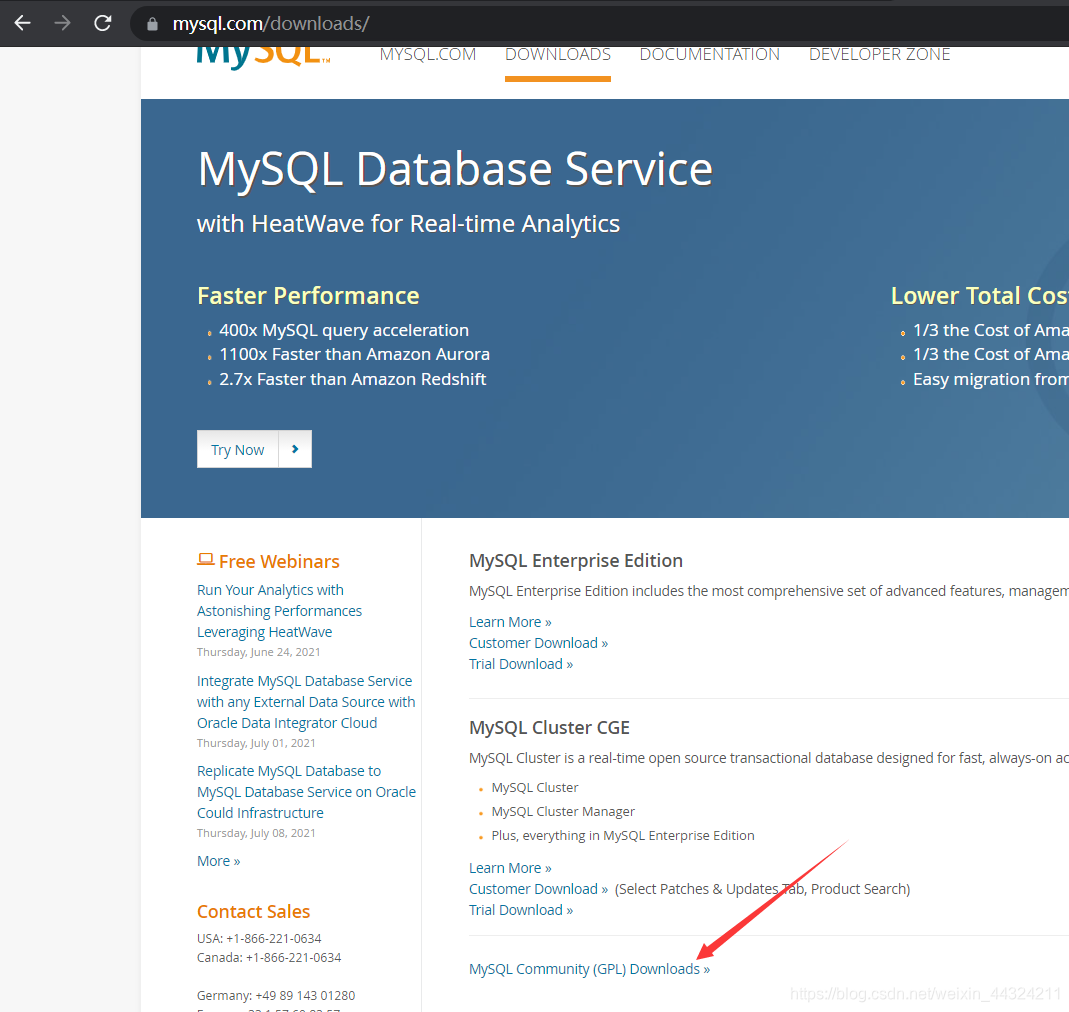Click 1100x Faster than Amazon Aurora text
The image size is (1069, 1012).
(x=355, y=355)
